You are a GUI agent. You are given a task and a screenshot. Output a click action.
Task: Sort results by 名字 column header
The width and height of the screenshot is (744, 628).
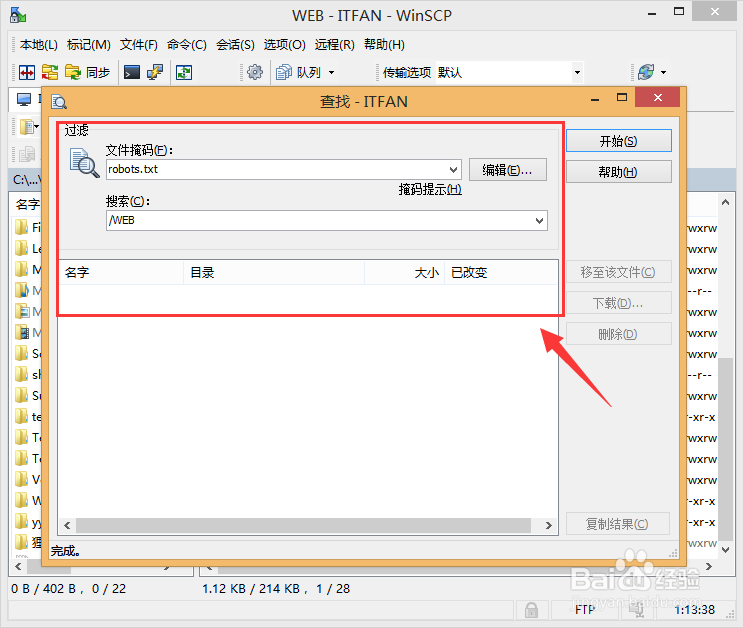[121, 273]
